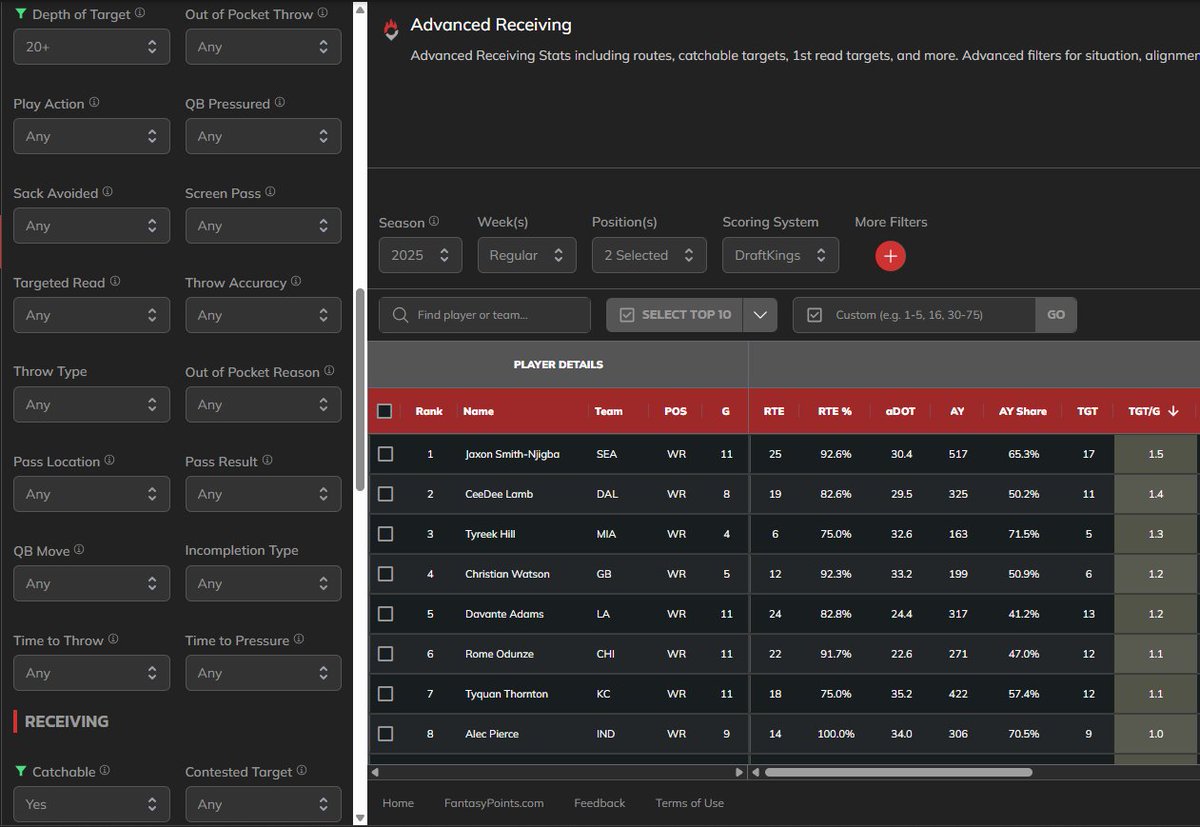Click the info icon beside Out of Pocket Reason
Image resolution: width=1200 pixels, height=827 pixels.
coord(329,371)
